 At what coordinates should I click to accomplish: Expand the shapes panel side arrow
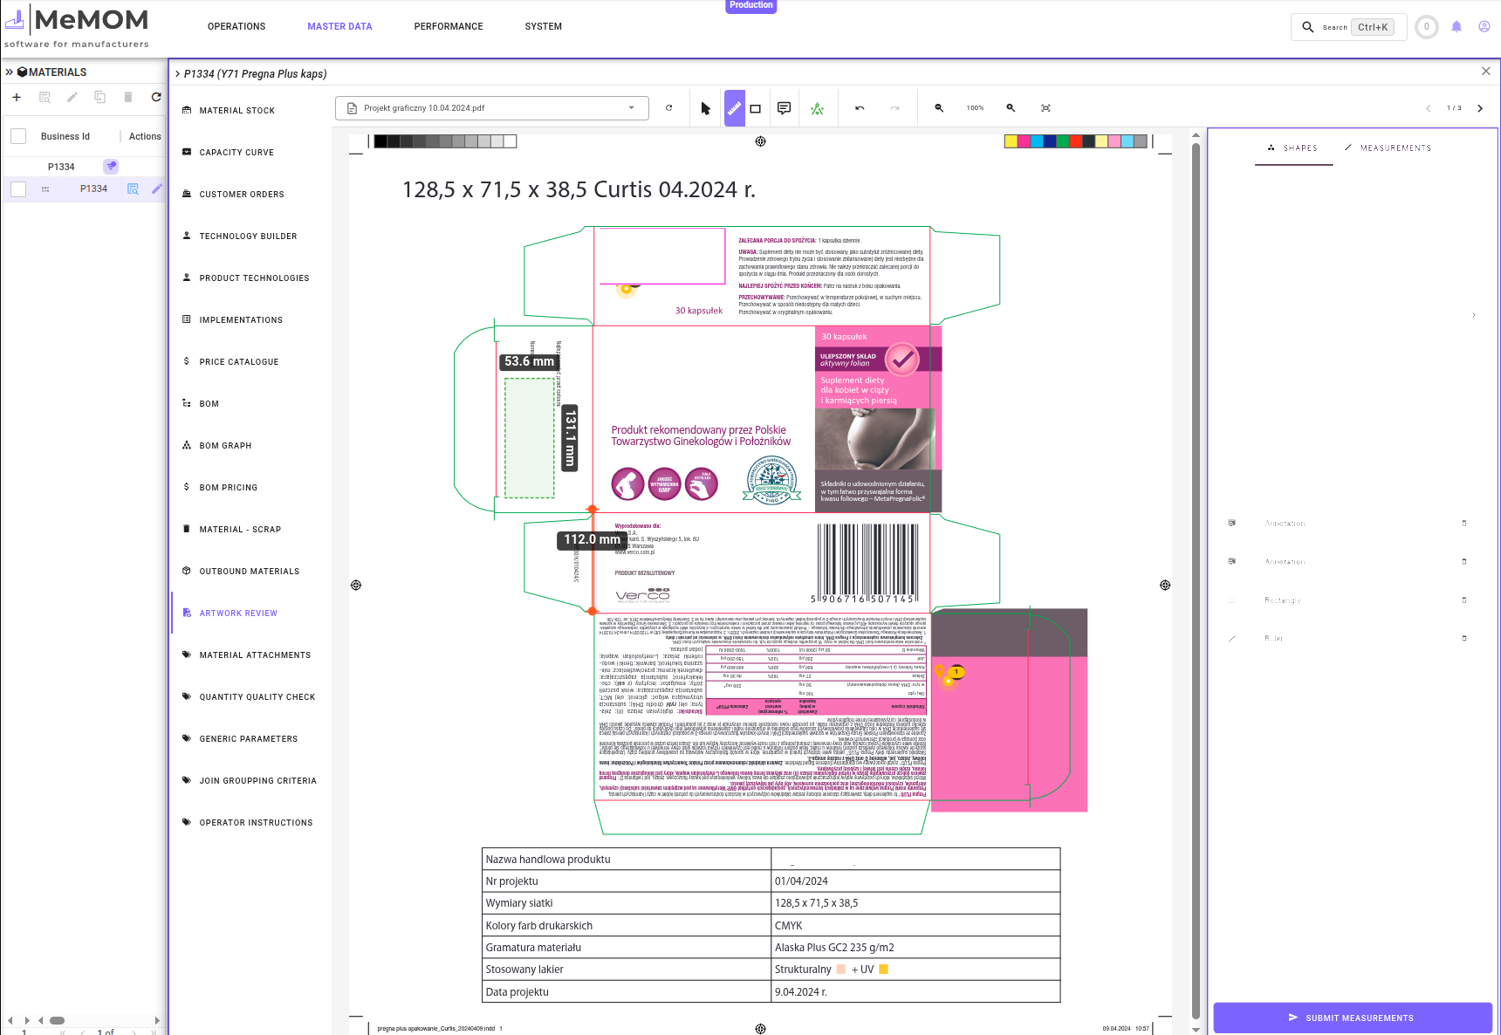1474,315
